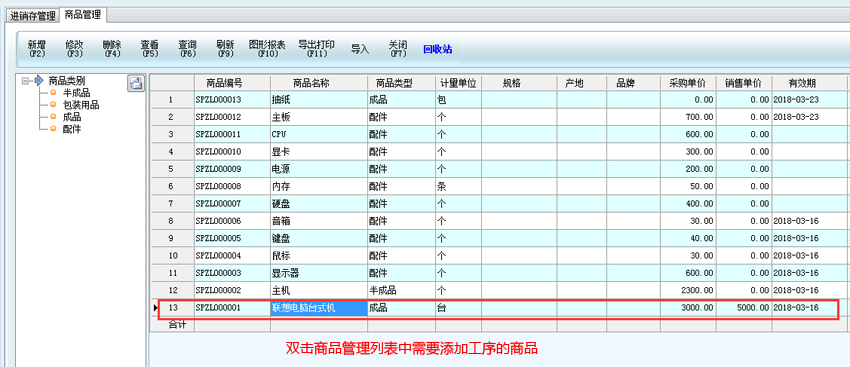Open 图形报表 (F10) chart report
This screenshot has width=850, height=367.
tap(267, 49)
